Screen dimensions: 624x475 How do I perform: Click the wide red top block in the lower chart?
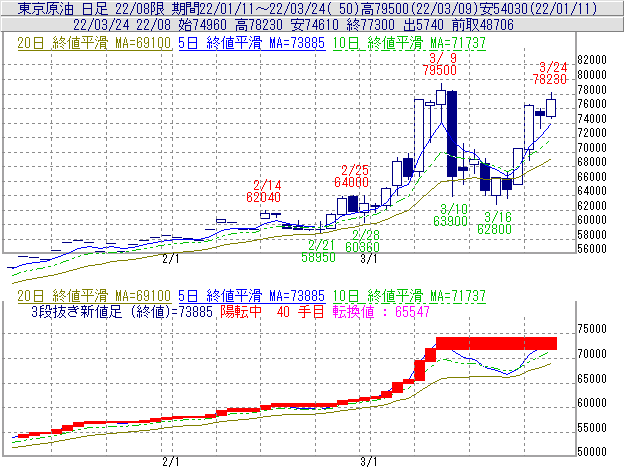tap(496, 343)
